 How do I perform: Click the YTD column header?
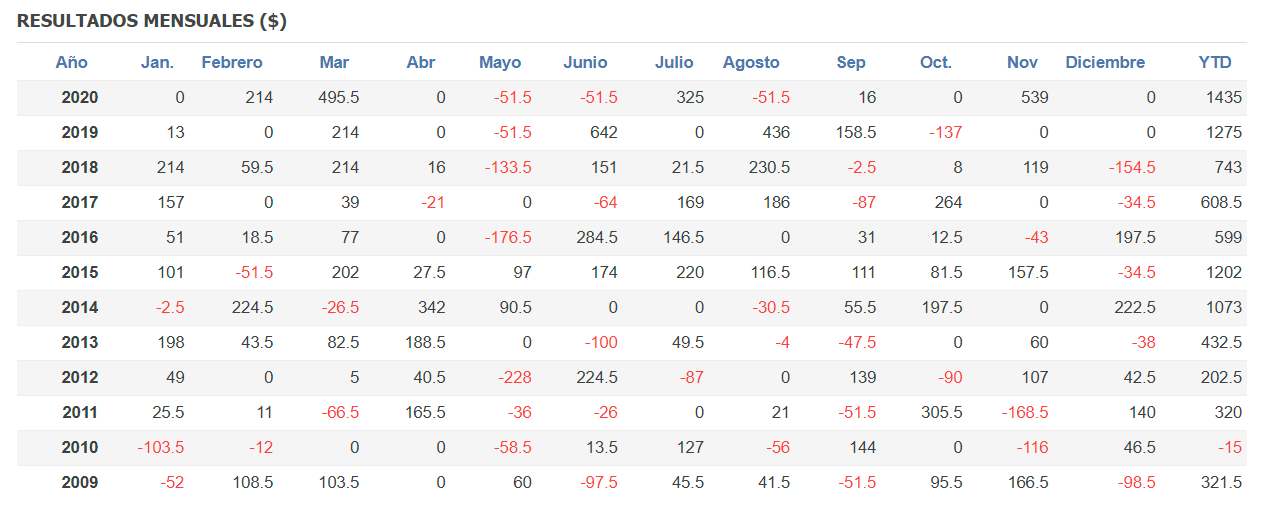click(x=1215, y=62)
